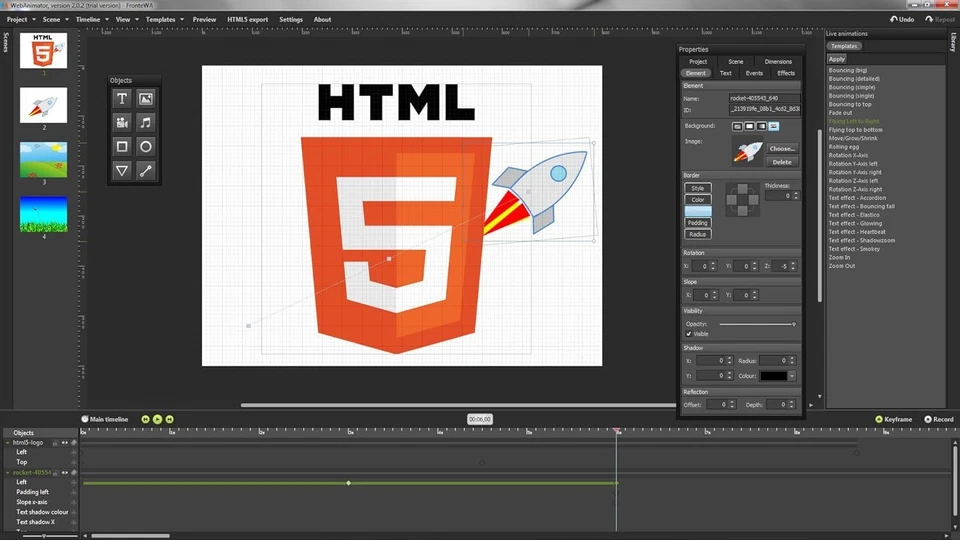Viewport: 960px width, 540px height.
Task: Select the Rectangle shape tool
Action: point(122,146)
